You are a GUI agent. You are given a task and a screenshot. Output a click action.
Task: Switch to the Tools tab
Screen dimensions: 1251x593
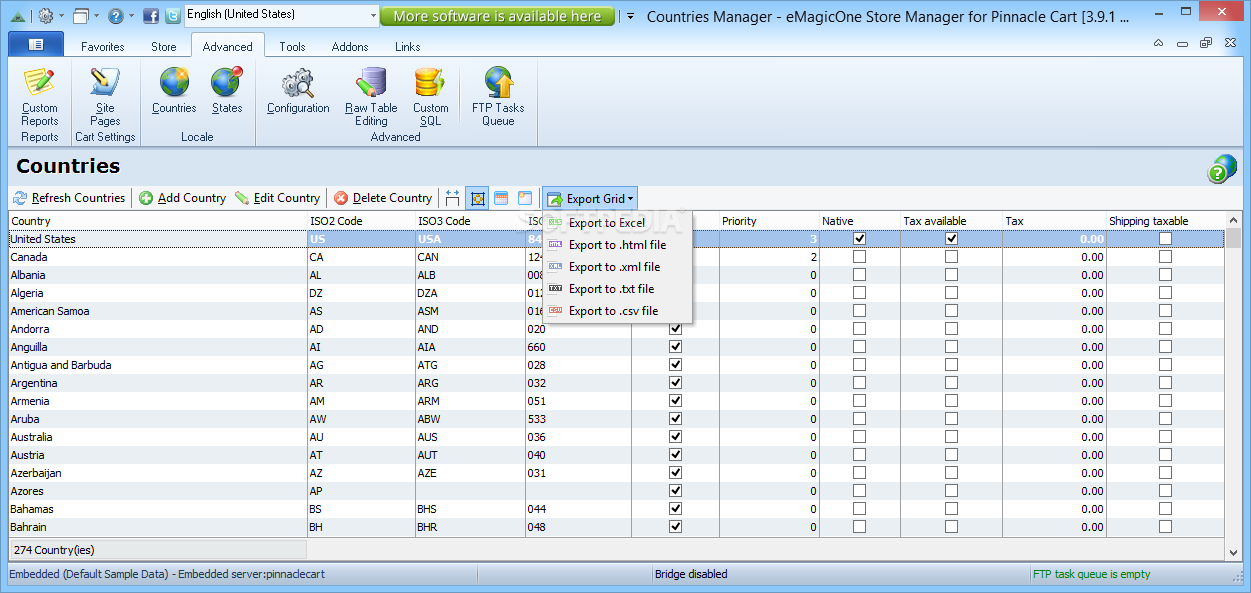[x=292, y=47]
